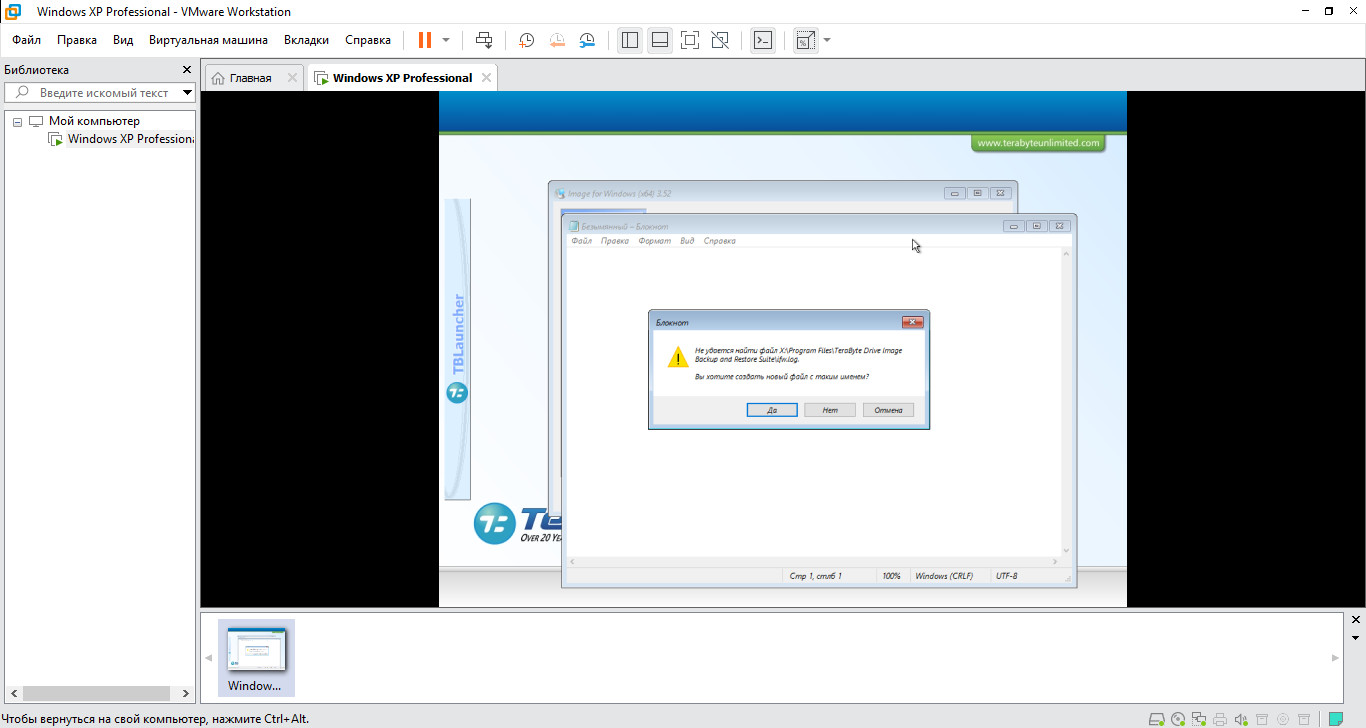Select Windows XP Professional in library tree
The width and height of the screenshot is (1366, 728).
click(131, 139)
